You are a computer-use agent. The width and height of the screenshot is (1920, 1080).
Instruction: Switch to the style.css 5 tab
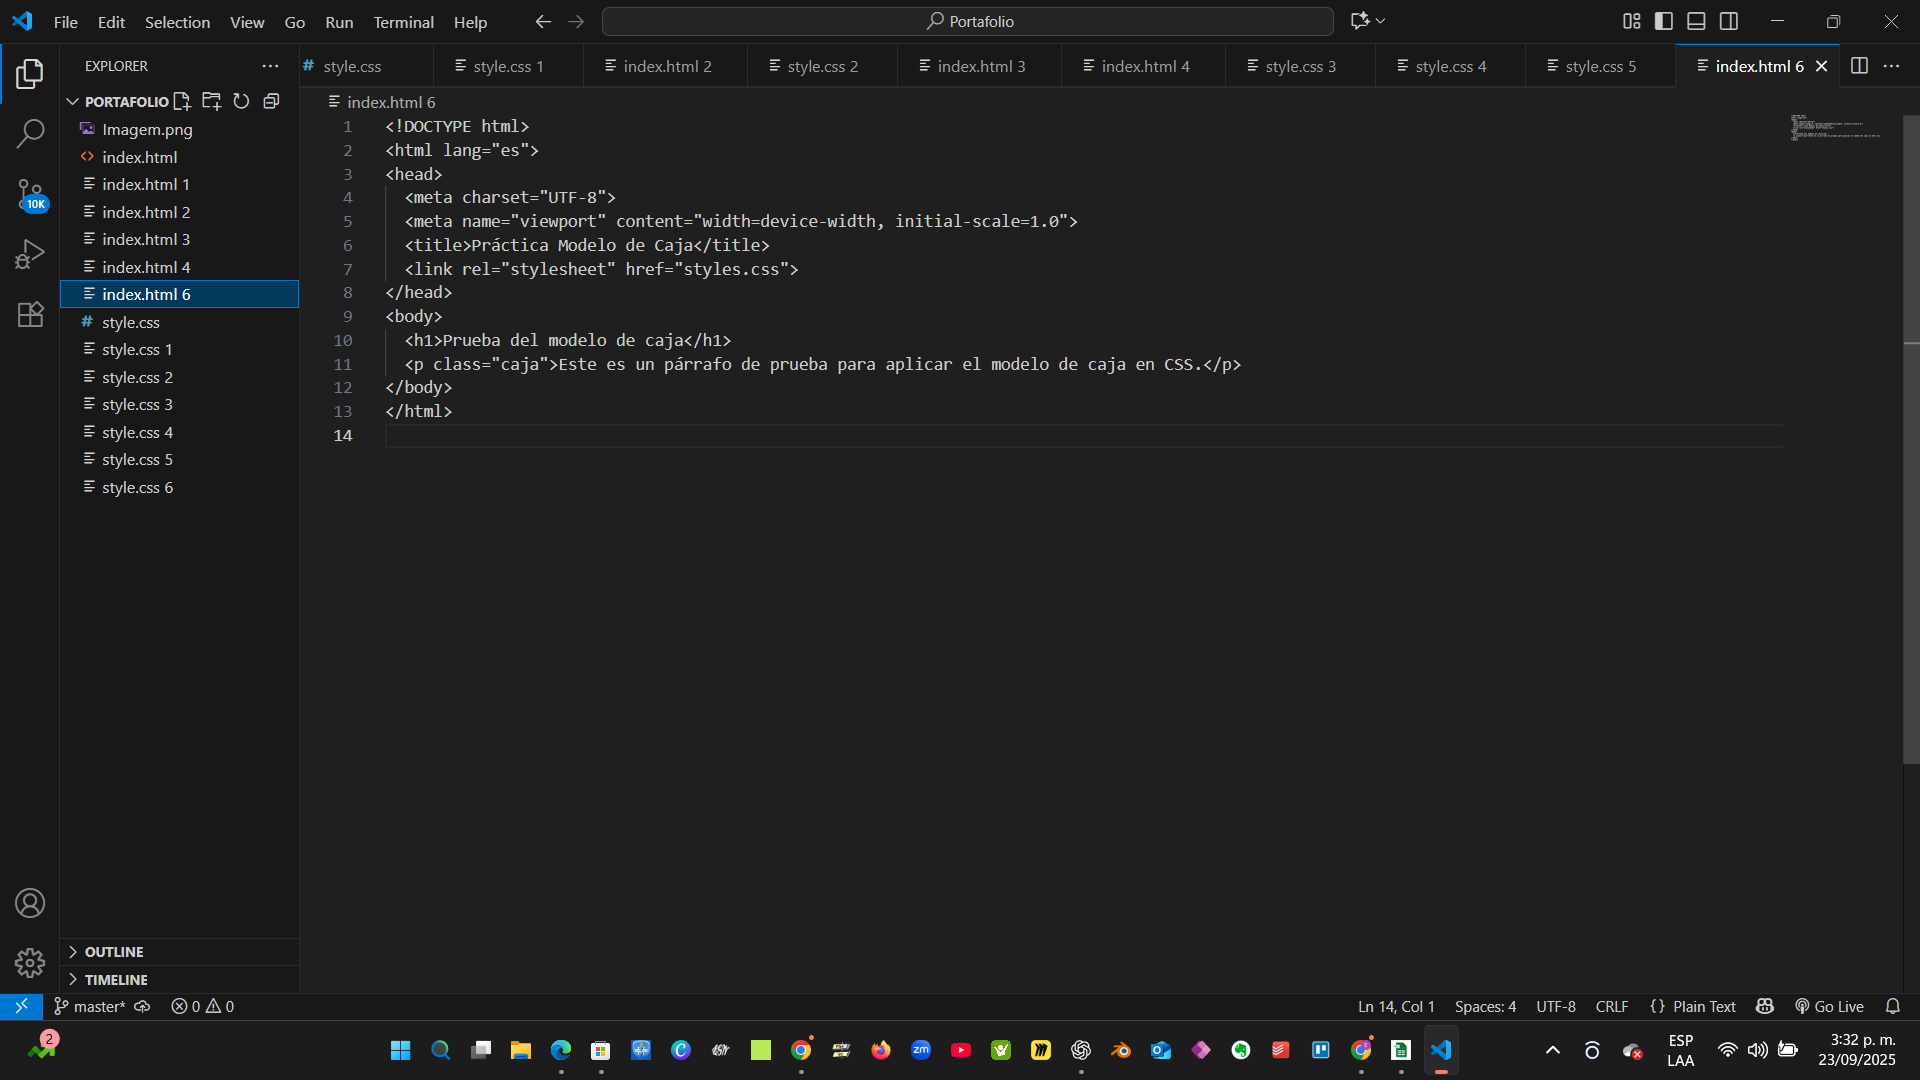1600,66
